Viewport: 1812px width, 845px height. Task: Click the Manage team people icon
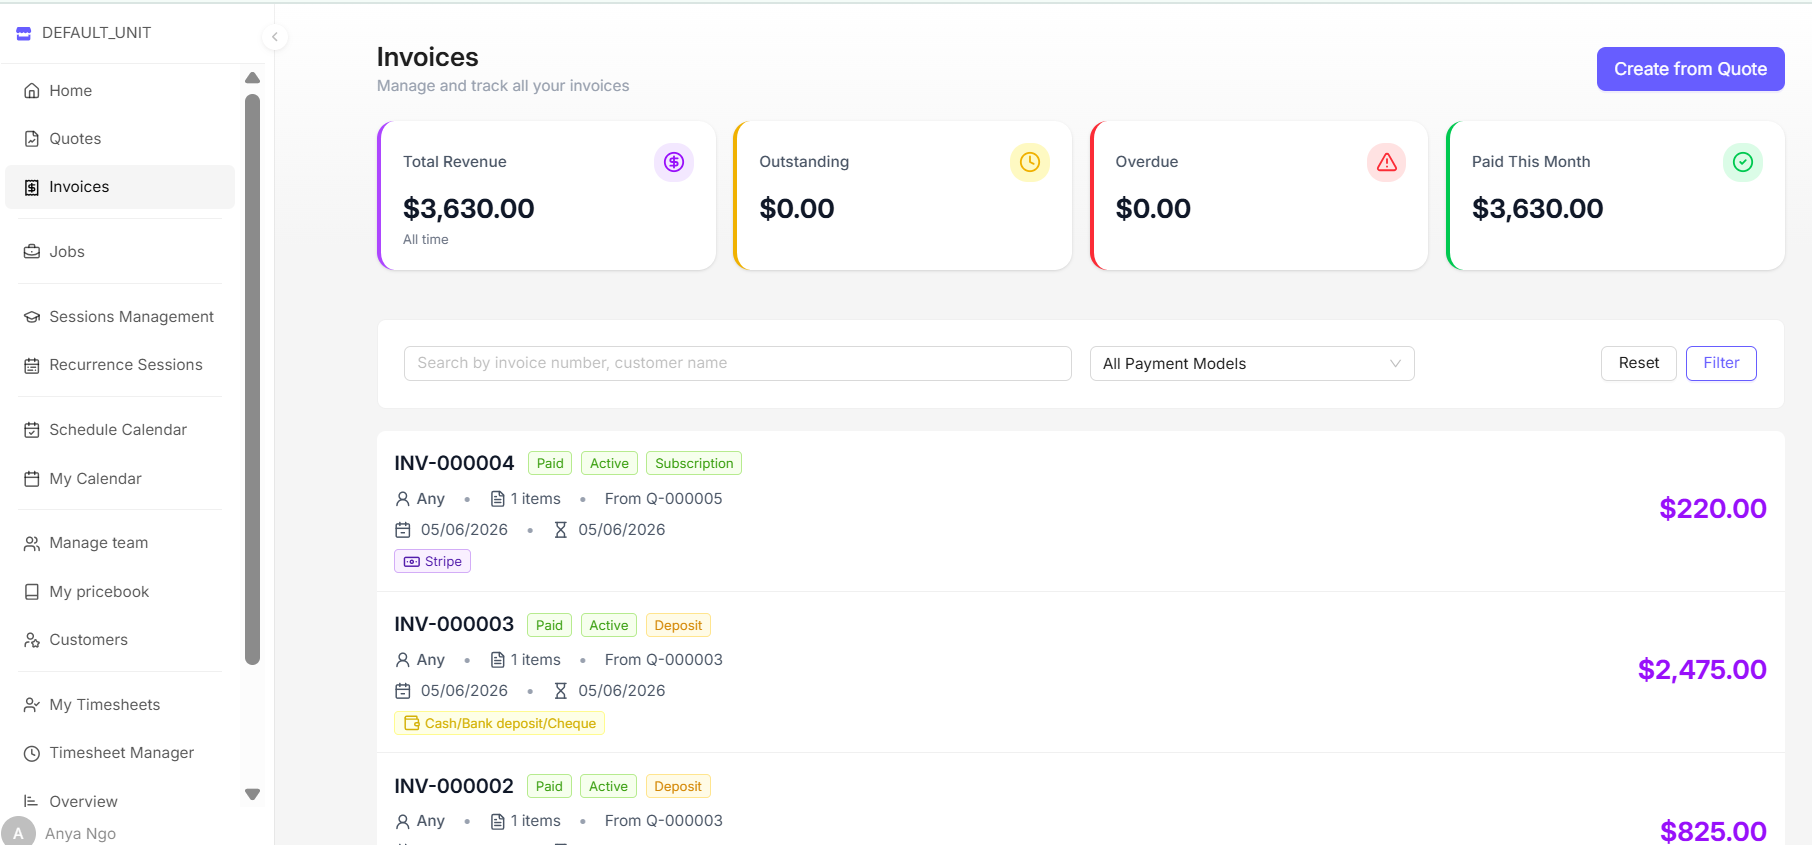(32, 543)
